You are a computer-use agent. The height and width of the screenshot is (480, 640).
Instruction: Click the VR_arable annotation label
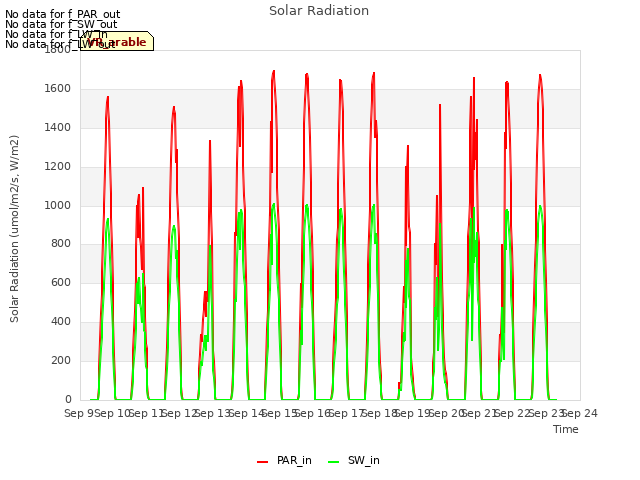(117, 41)
